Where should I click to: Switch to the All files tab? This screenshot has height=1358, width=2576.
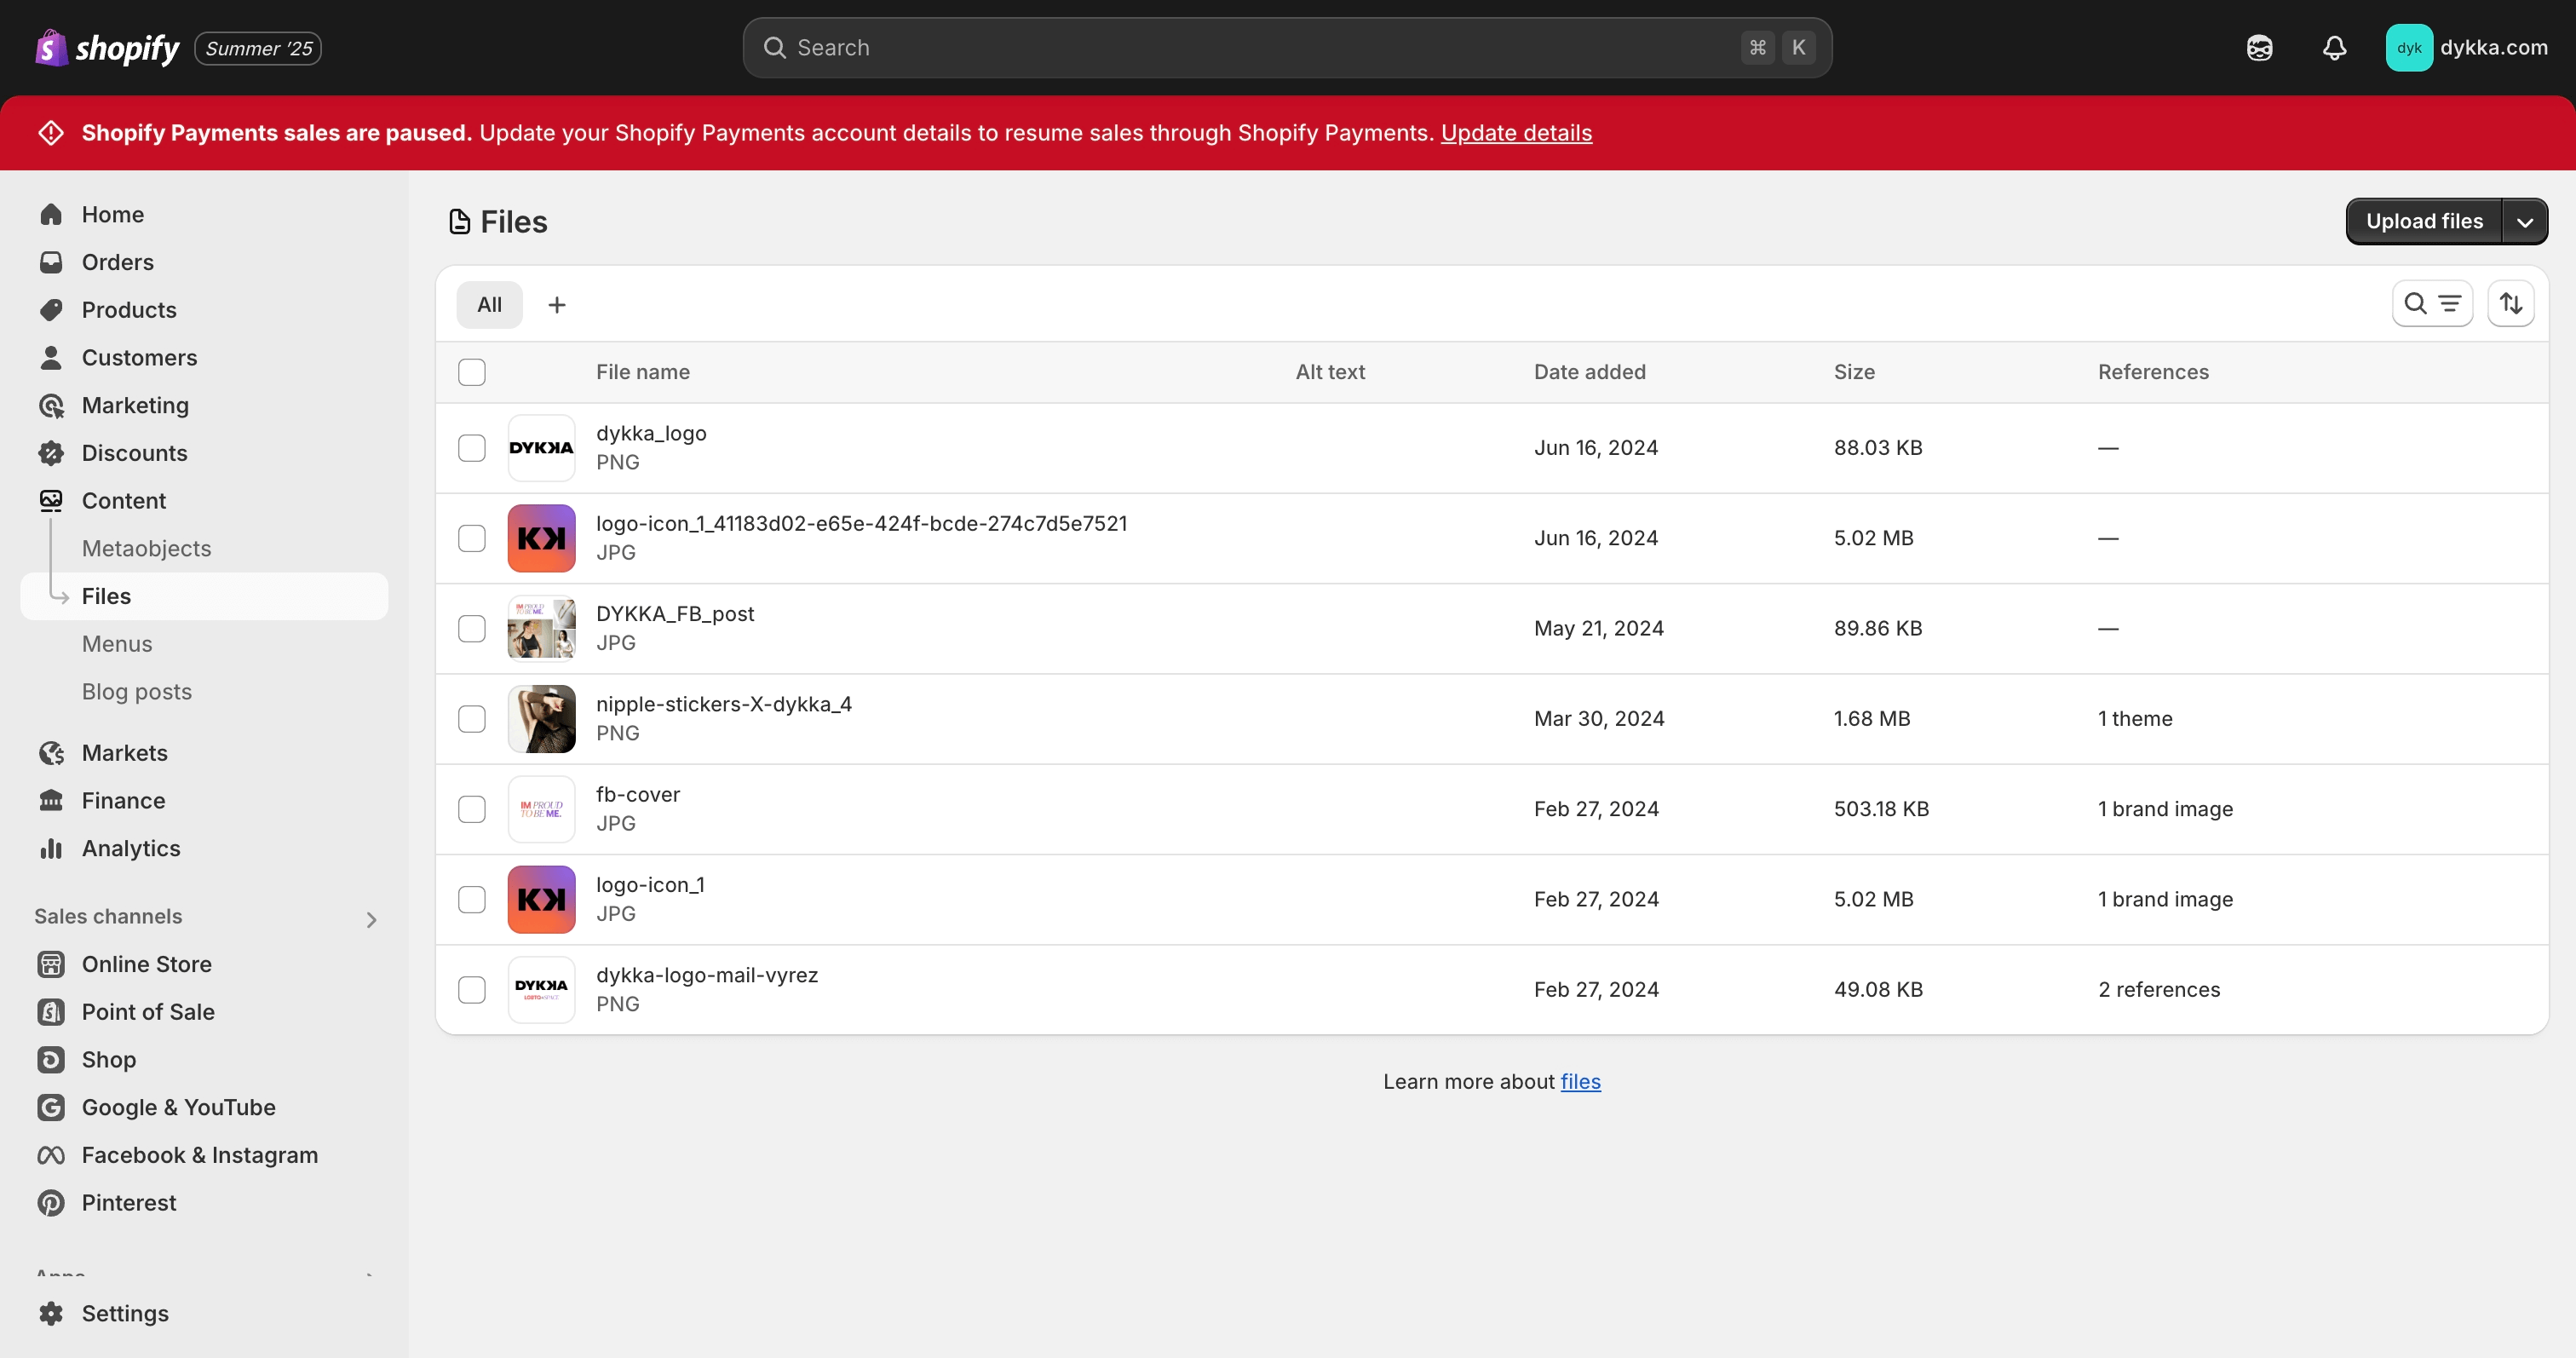[489, 305]
